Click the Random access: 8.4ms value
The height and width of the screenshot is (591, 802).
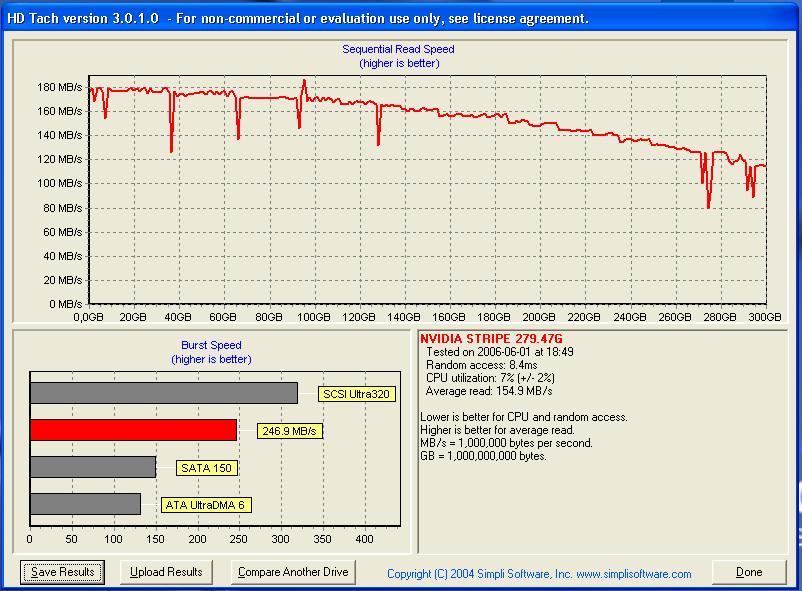point(481,365)
